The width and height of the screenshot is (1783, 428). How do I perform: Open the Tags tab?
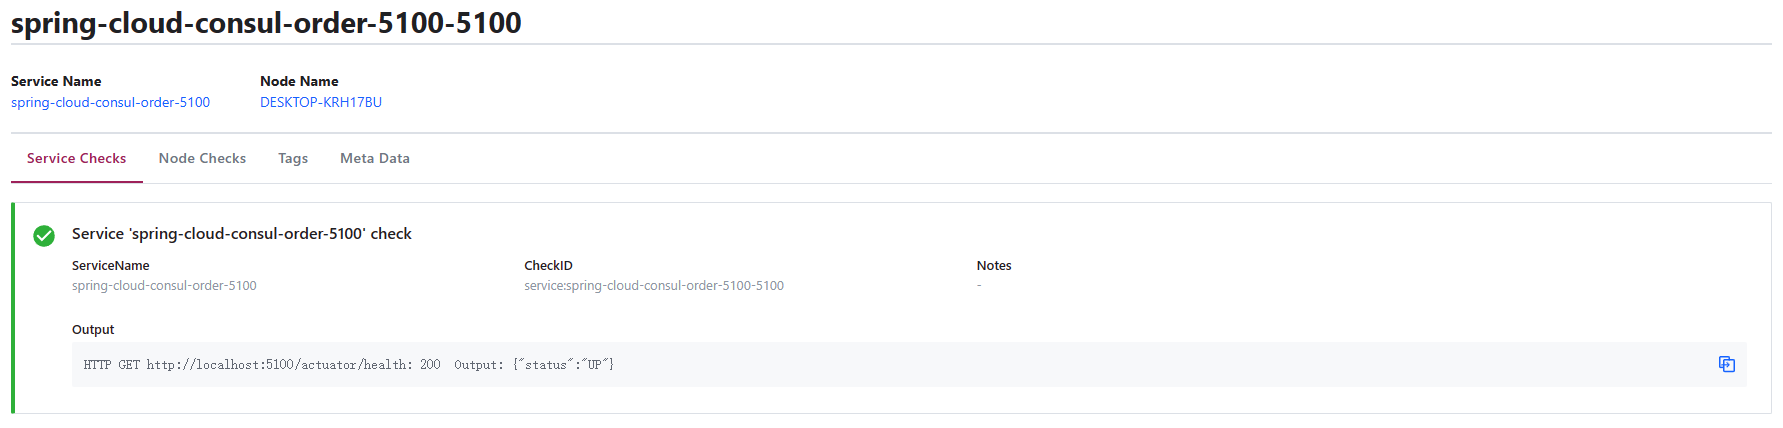[293, 158]
